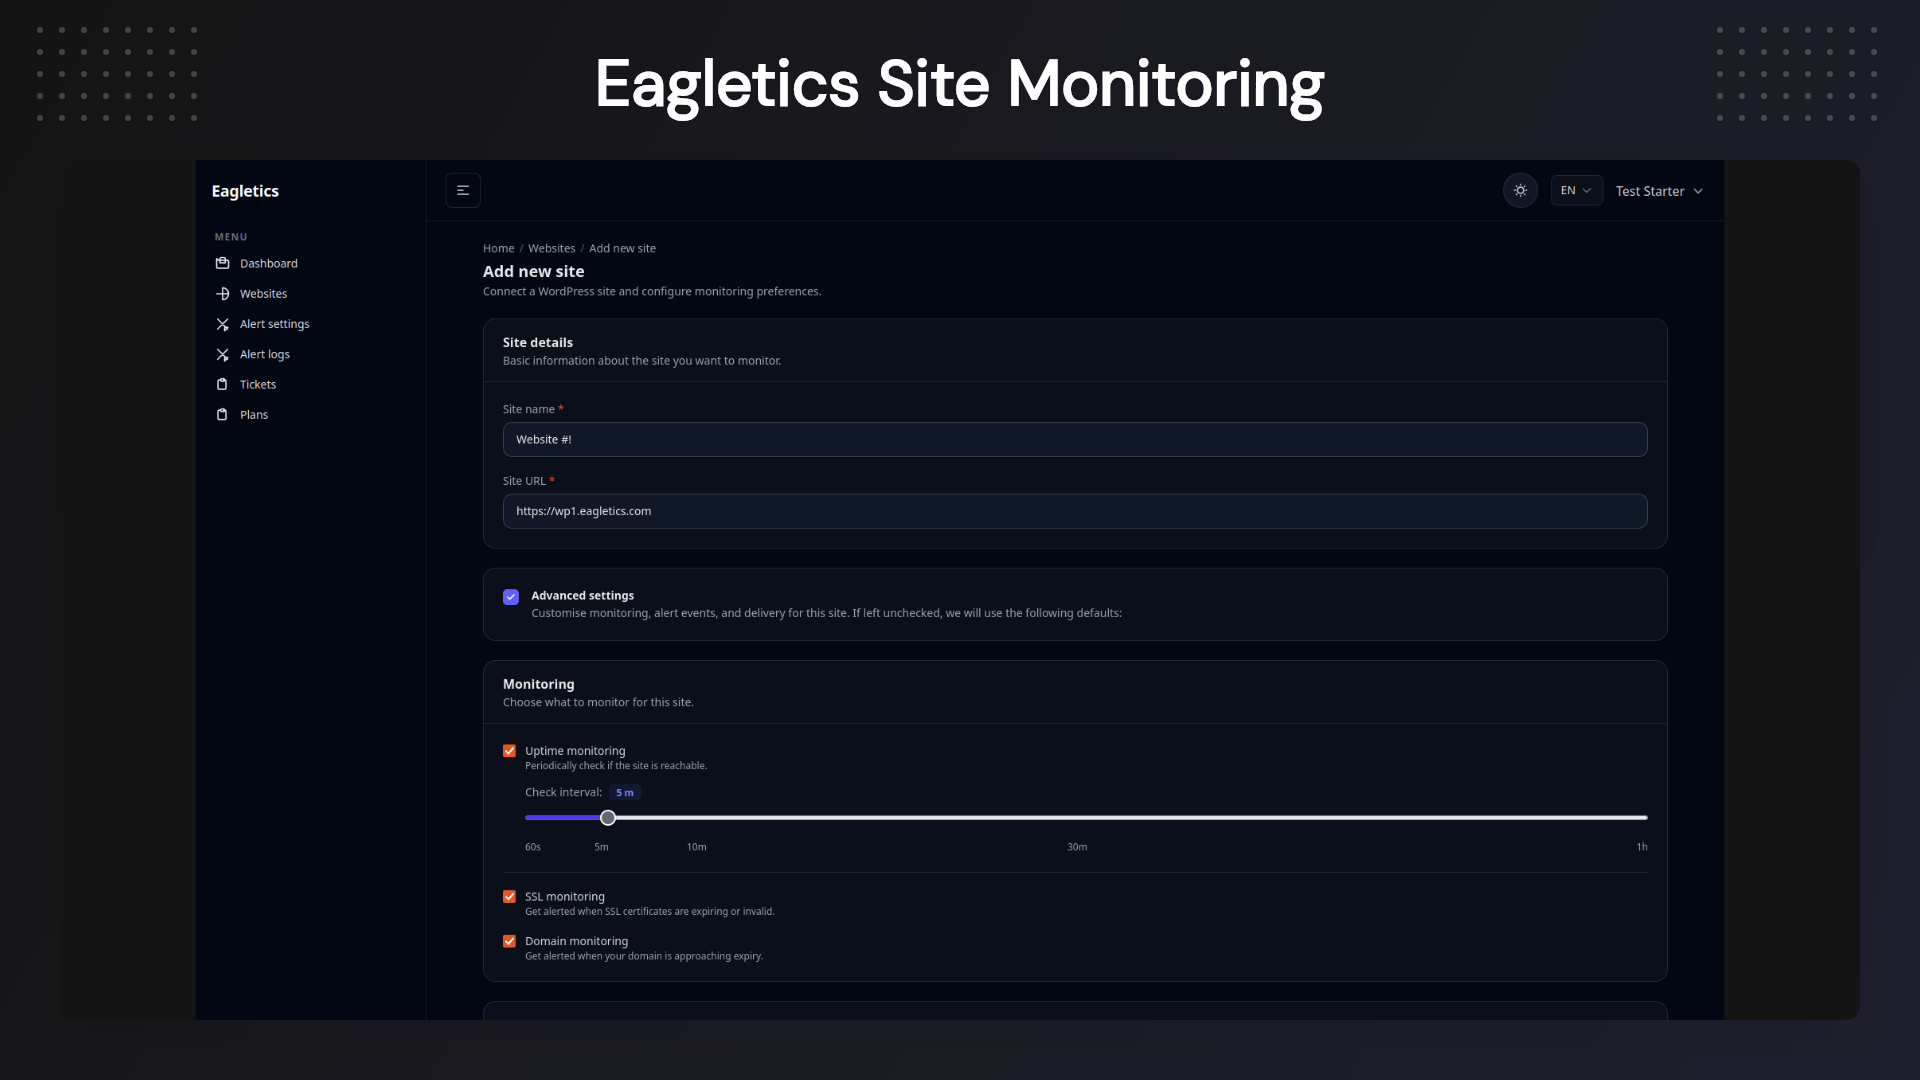
Task: Click the Eagletics logo in sidebar
Action: (x=245, y=191)
